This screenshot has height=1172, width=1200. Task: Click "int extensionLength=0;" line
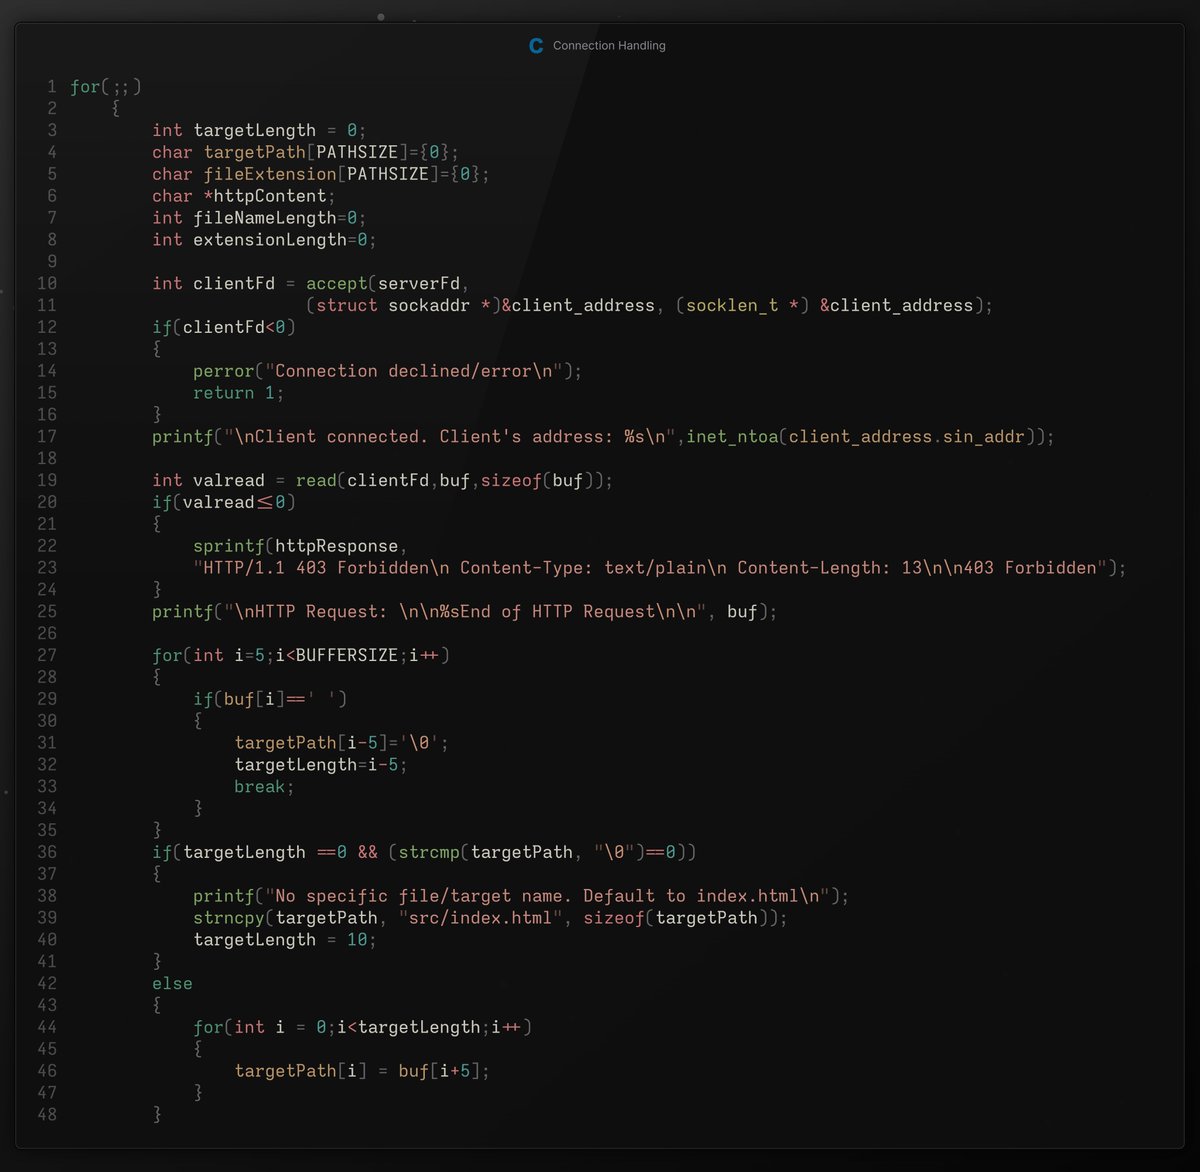265,240
